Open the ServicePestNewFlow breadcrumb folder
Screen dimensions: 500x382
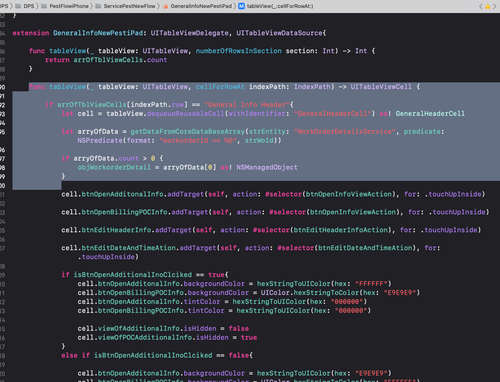tap(125, 6)
